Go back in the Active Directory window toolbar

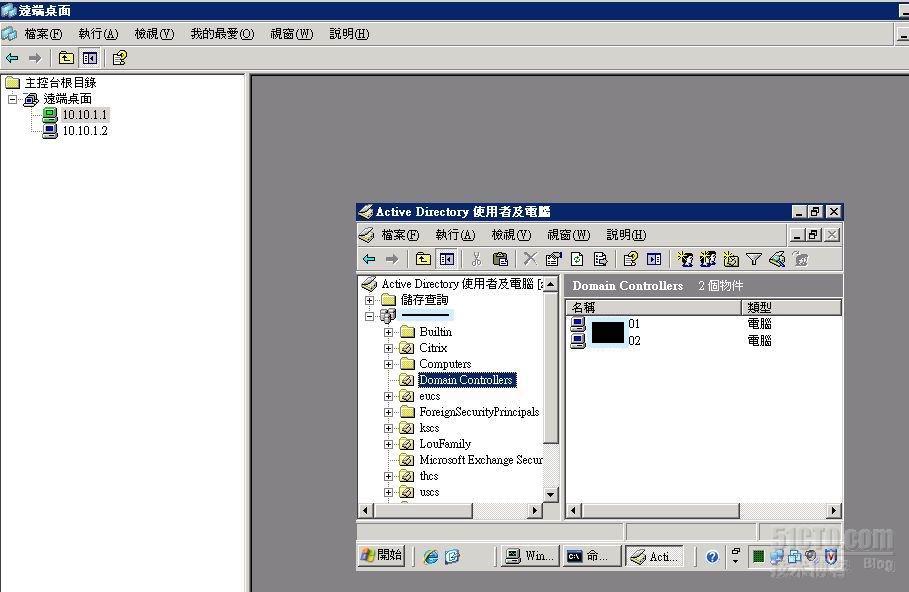369,259
